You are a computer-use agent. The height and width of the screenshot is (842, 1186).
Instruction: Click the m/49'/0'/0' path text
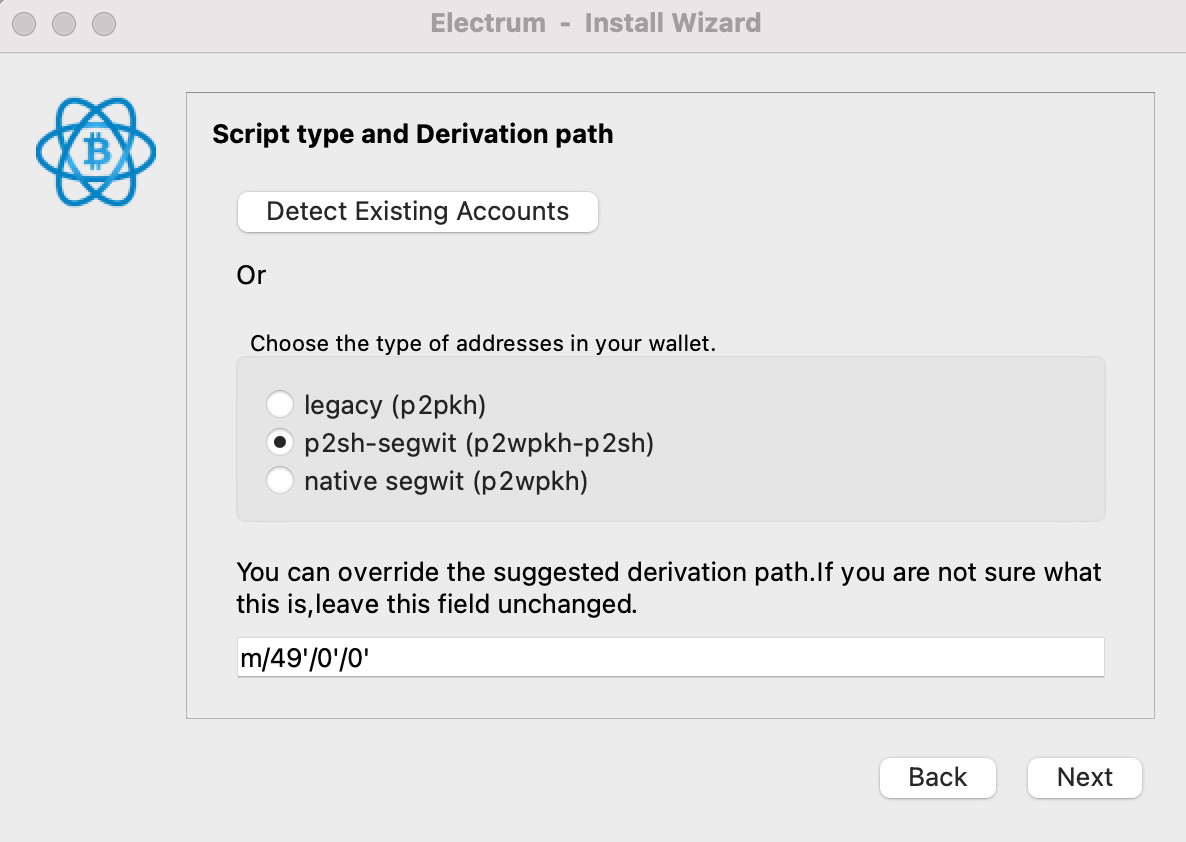point(305,658)
